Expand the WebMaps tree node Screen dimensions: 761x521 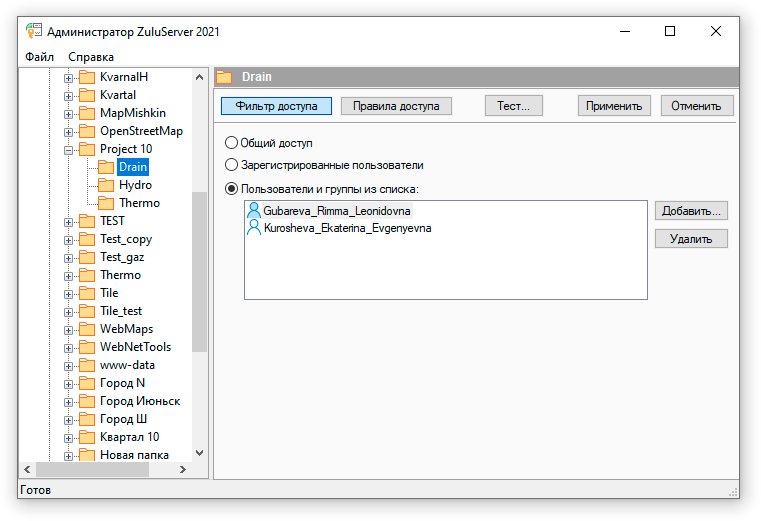coord(68,330)
